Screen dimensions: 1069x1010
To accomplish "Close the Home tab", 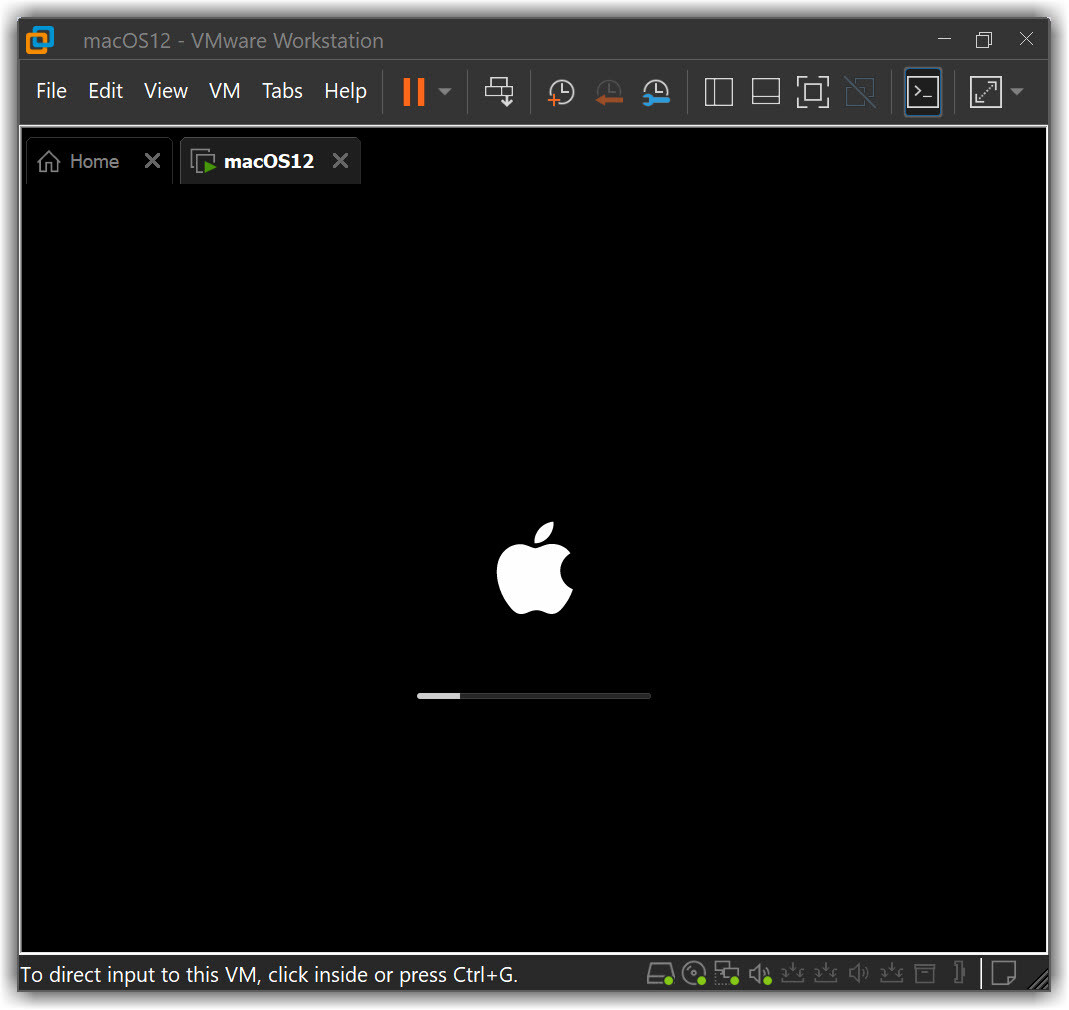I will coord(153,161).
